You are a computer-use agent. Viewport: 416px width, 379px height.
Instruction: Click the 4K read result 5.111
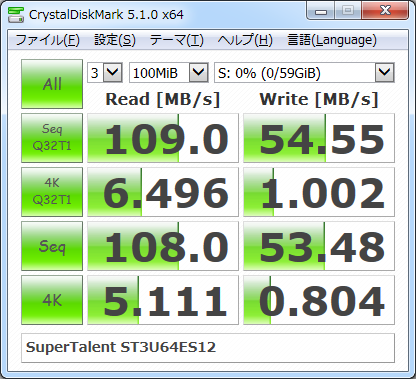tap(163, 300)
